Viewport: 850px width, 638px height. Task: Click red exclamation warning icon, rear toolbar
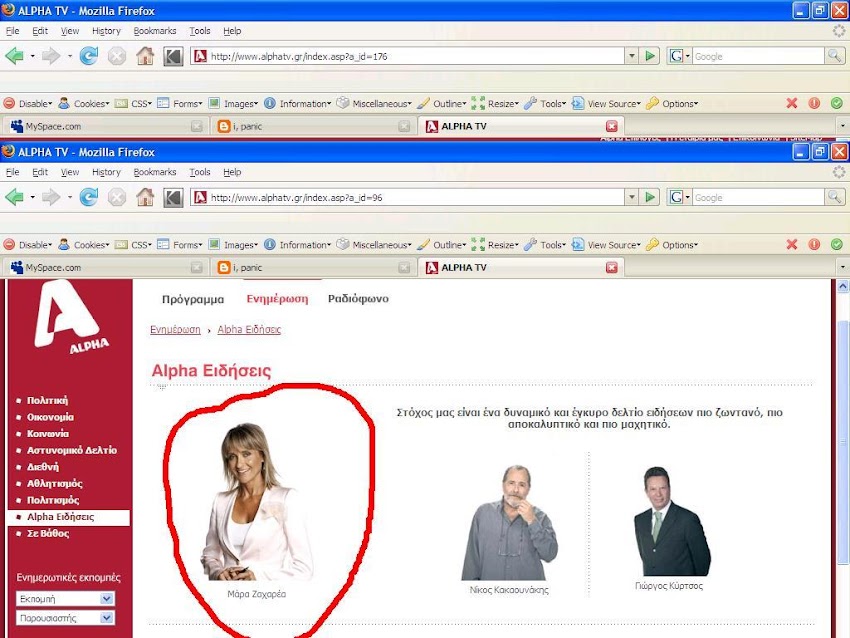pyautogui.click(x=814, y=103)
